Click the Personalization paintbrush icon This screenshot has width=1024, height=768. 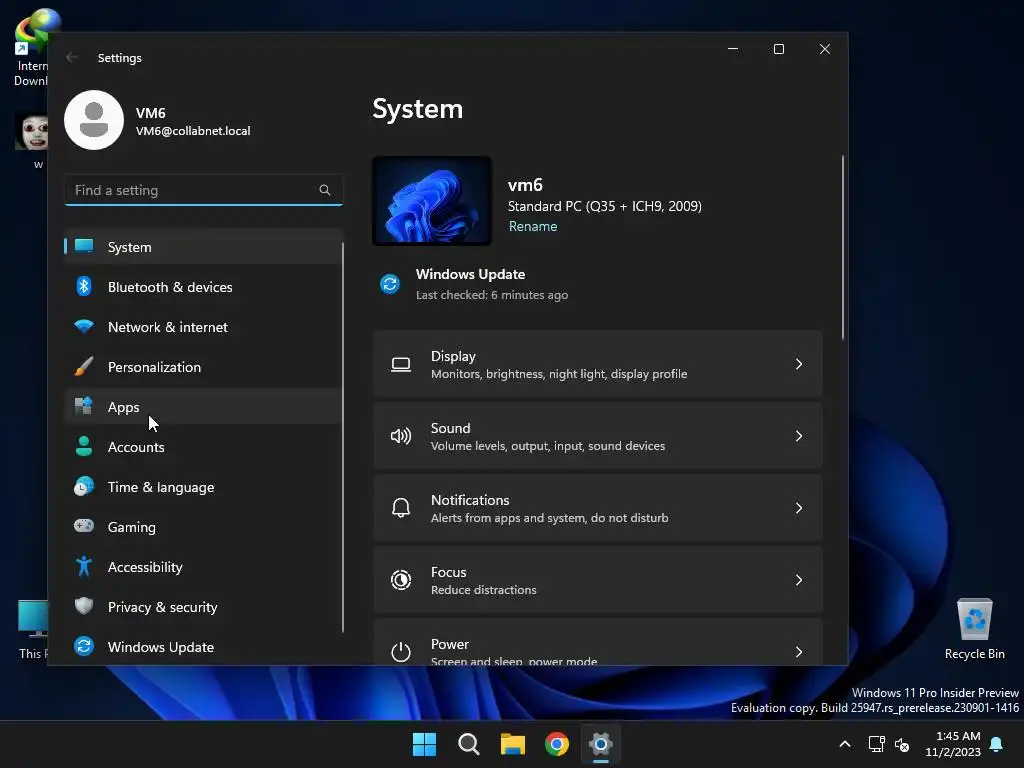84,366
